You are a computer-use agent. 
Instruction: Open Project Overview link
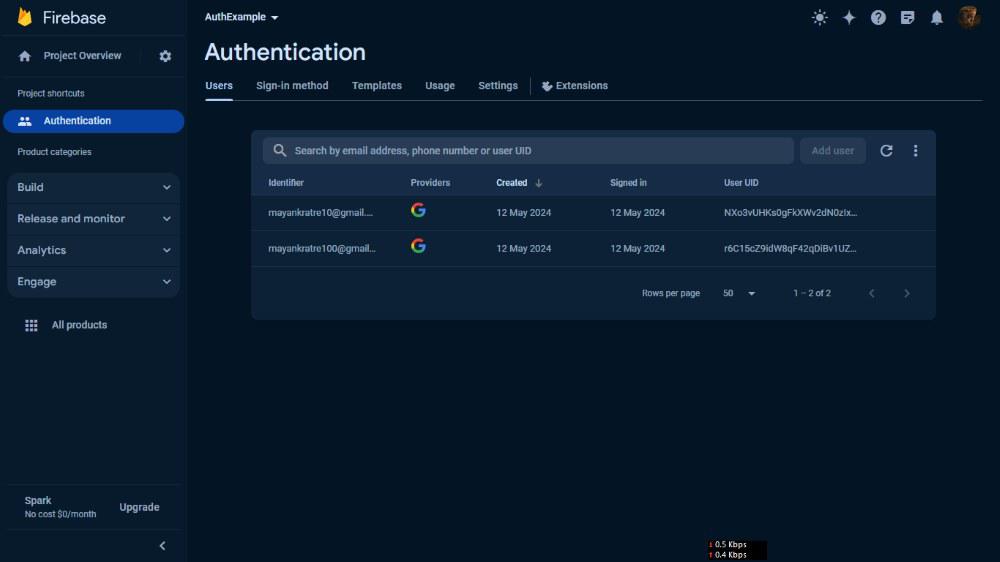[82, 56]
